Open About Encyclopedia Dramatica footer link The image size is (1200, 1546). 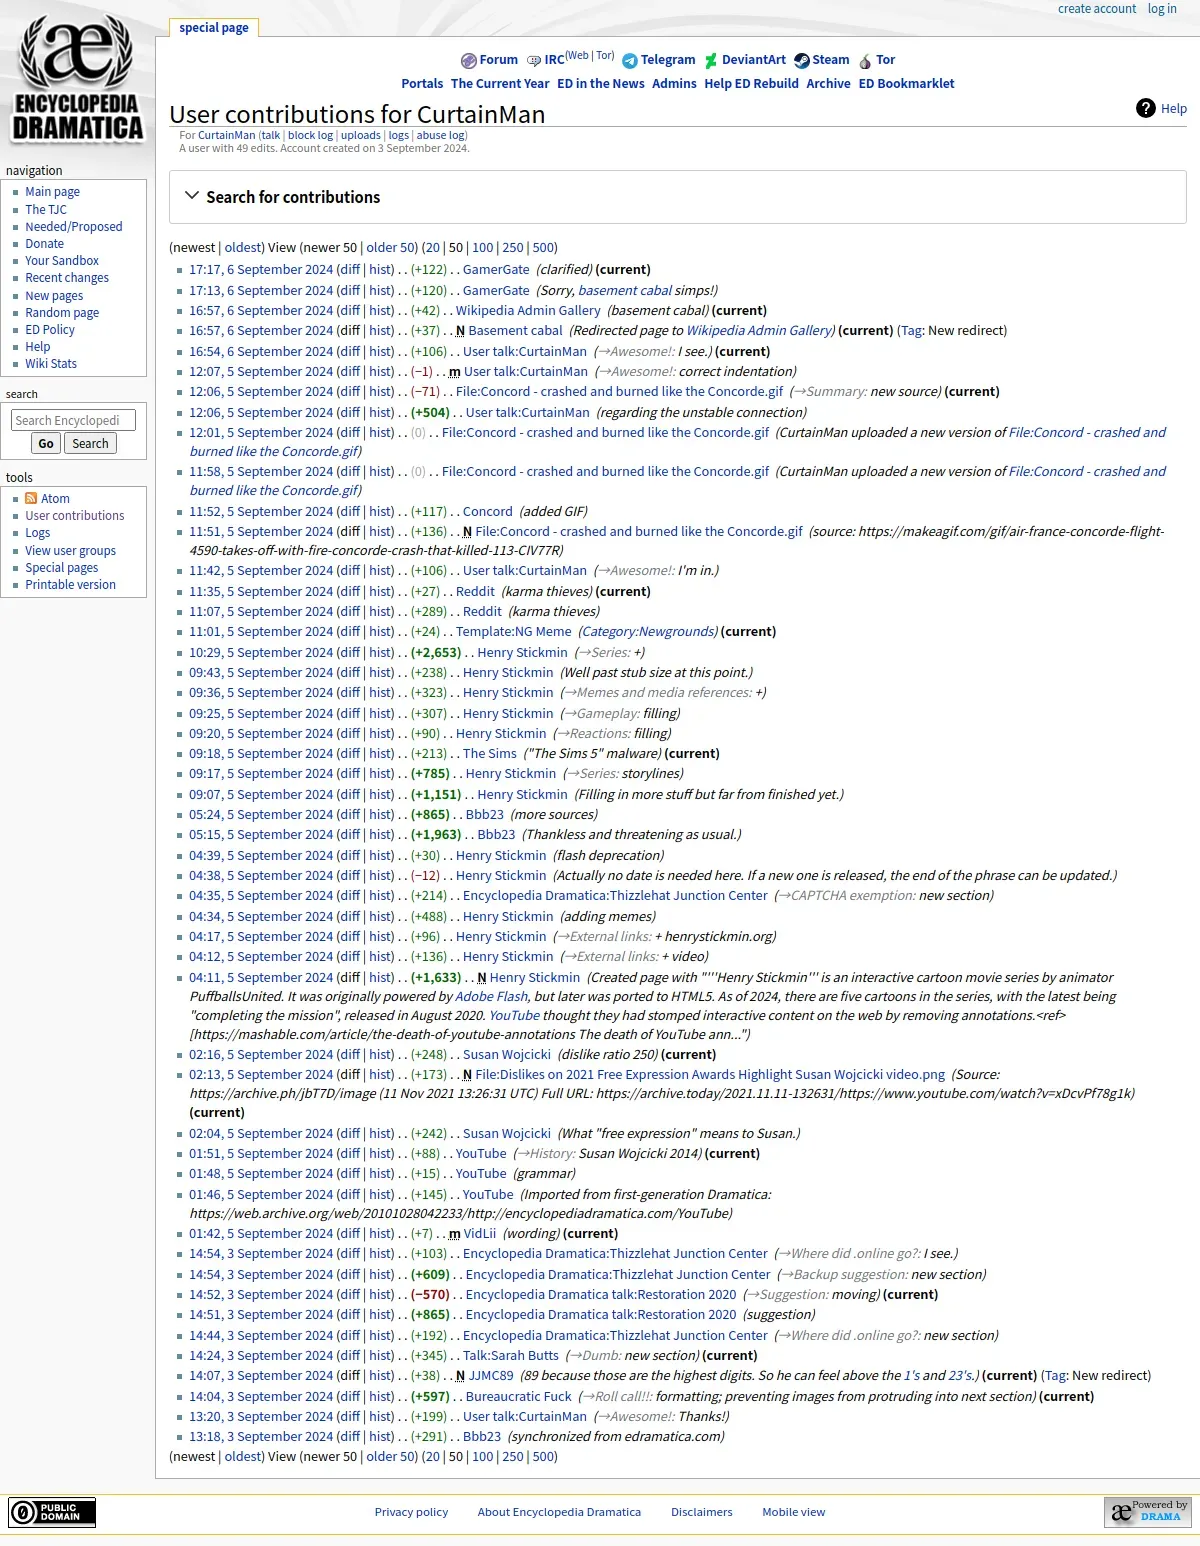tap(559, 1512)
